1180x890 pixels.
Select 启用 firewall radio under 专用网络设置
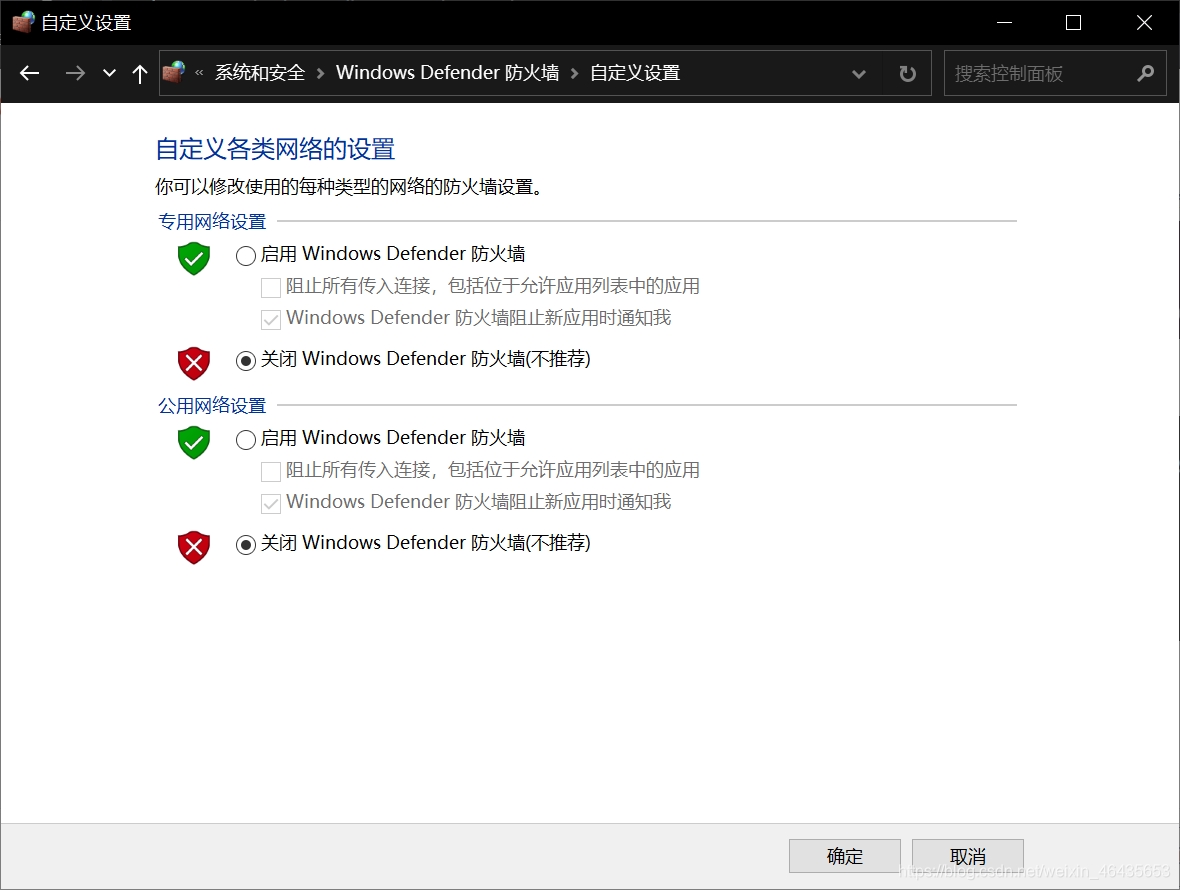coord(245,256)
